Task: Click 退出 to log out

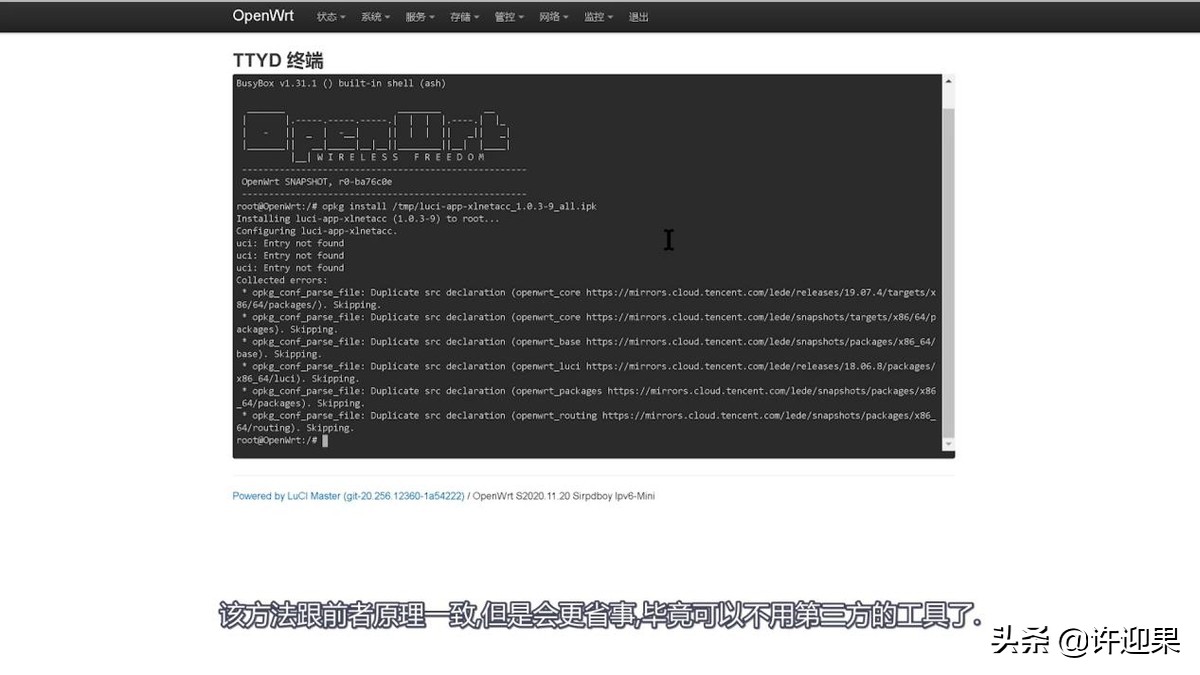Action: point(638,17)
